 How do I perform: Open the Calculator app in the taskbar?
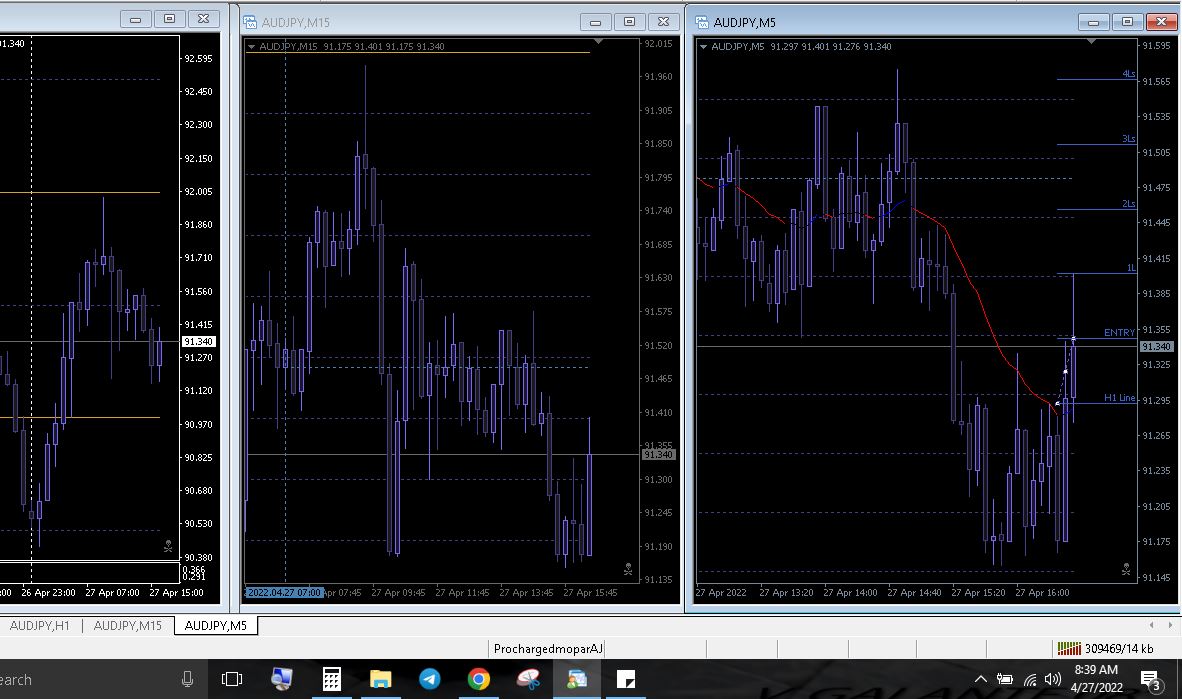[x=331, y=680]
